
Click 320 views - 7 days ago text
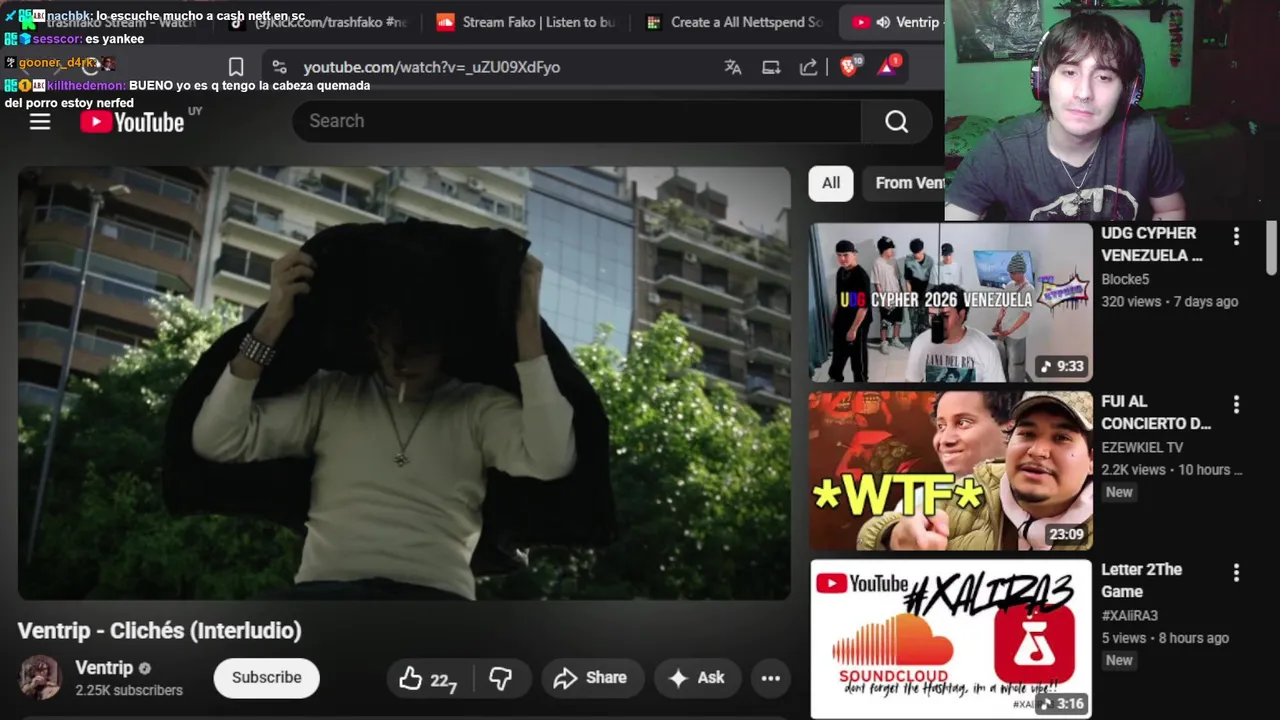pos(1169,302)
